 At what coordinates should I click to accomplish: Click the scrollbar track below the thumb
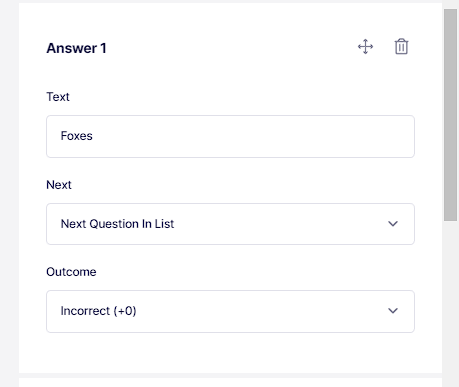(x=450, y=300)
